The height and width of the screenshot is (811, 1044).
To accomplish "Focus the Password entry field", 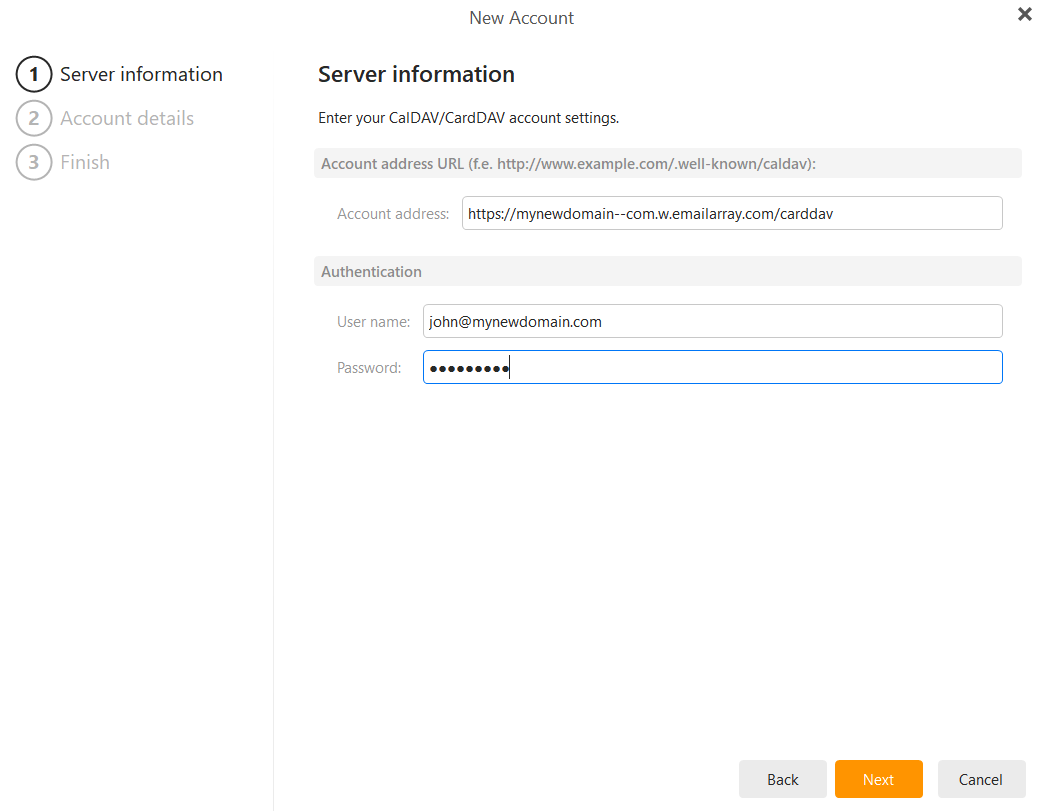I will click(712, 367).
